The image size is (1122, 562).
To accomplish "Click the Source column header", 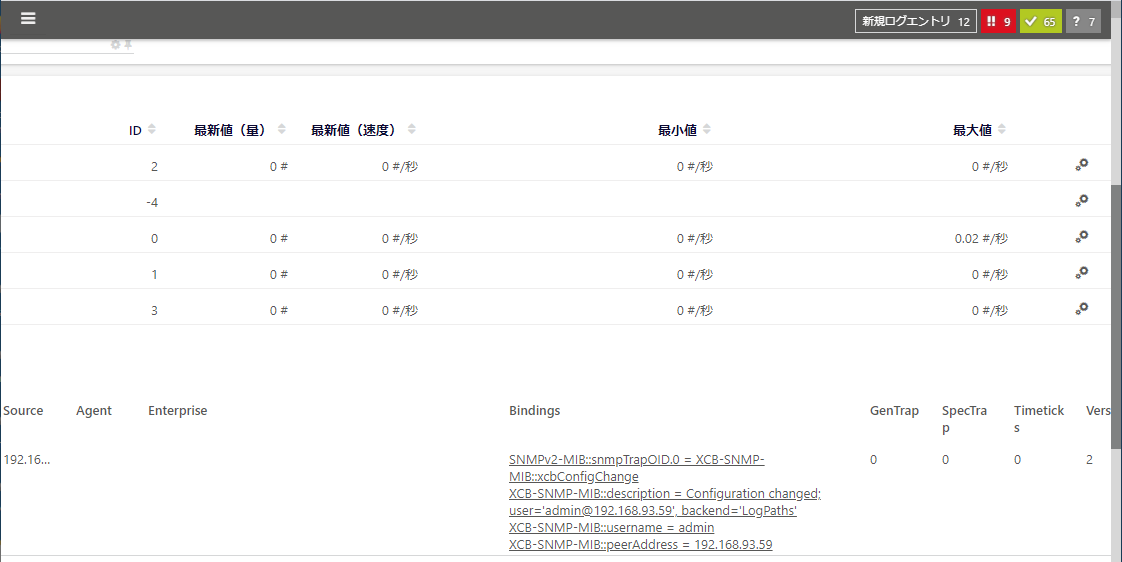I will (23, 410).
